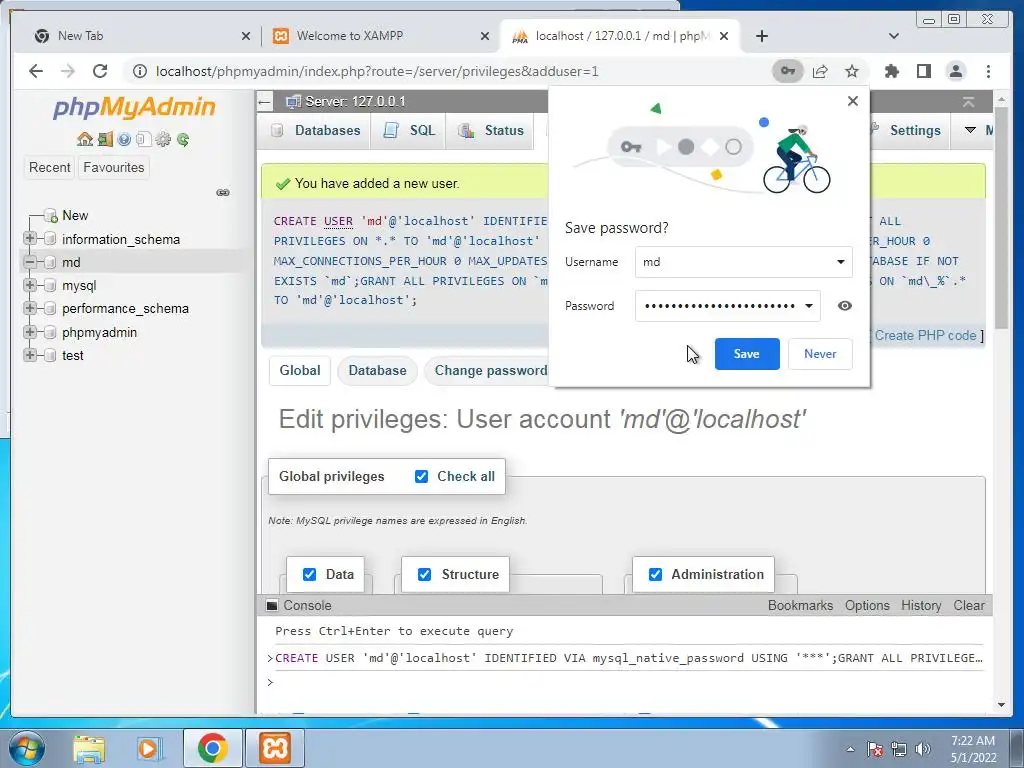
Task: View site information icon
Action: tap(140, 71)
